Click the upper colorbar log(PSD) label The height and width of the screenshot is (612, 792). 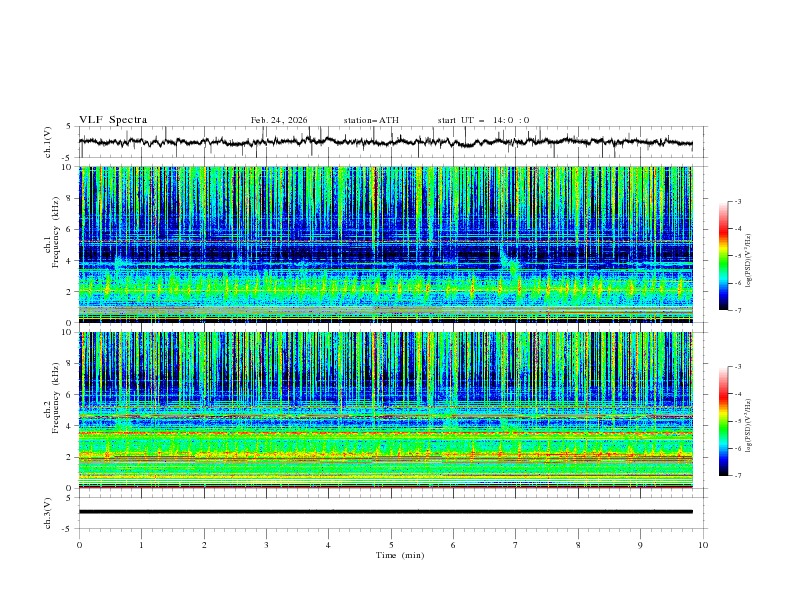point(749,261)
